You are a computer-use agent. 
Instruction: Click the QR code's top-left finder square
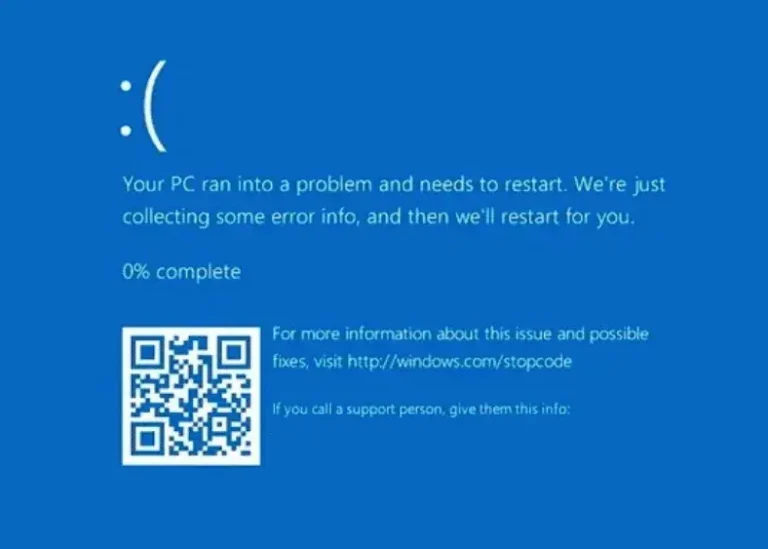point(146,351)
